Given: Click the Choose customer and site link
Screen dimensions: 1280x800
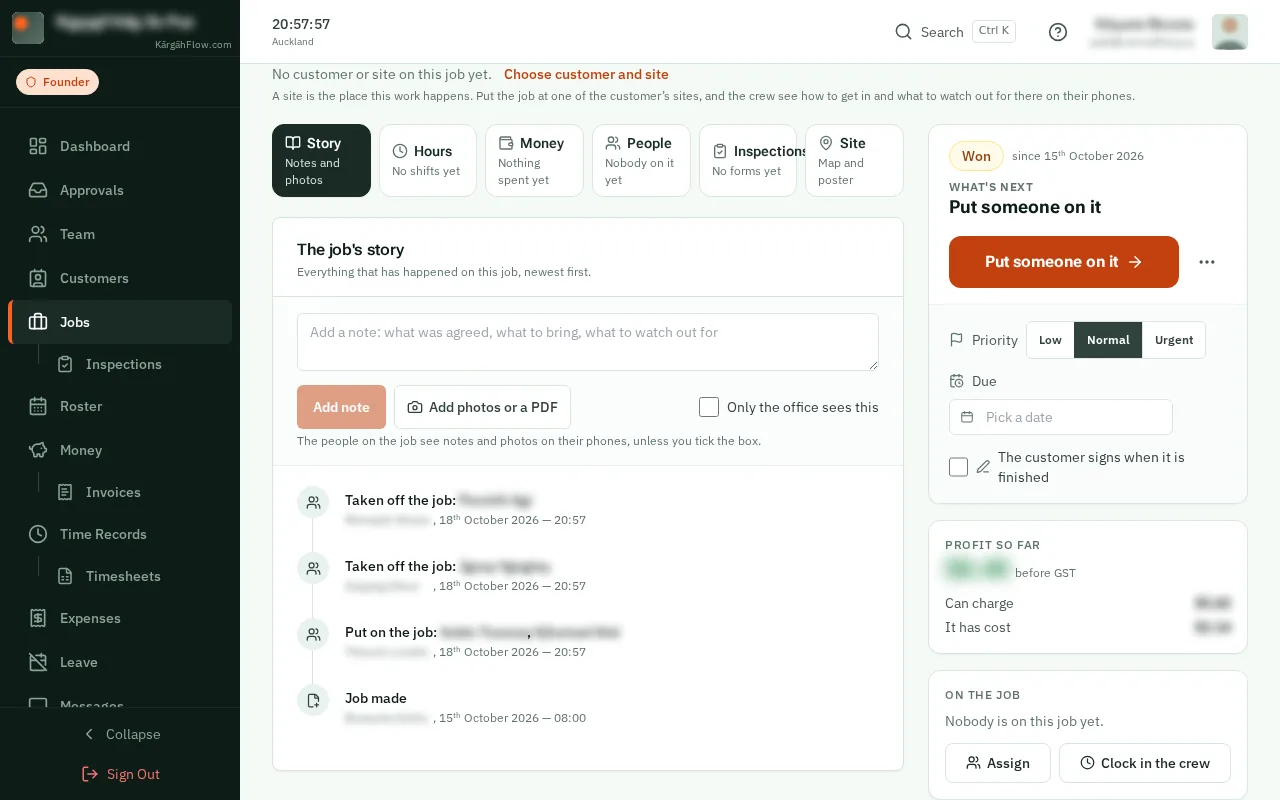Looking at the screenshot, I should 586,74.
